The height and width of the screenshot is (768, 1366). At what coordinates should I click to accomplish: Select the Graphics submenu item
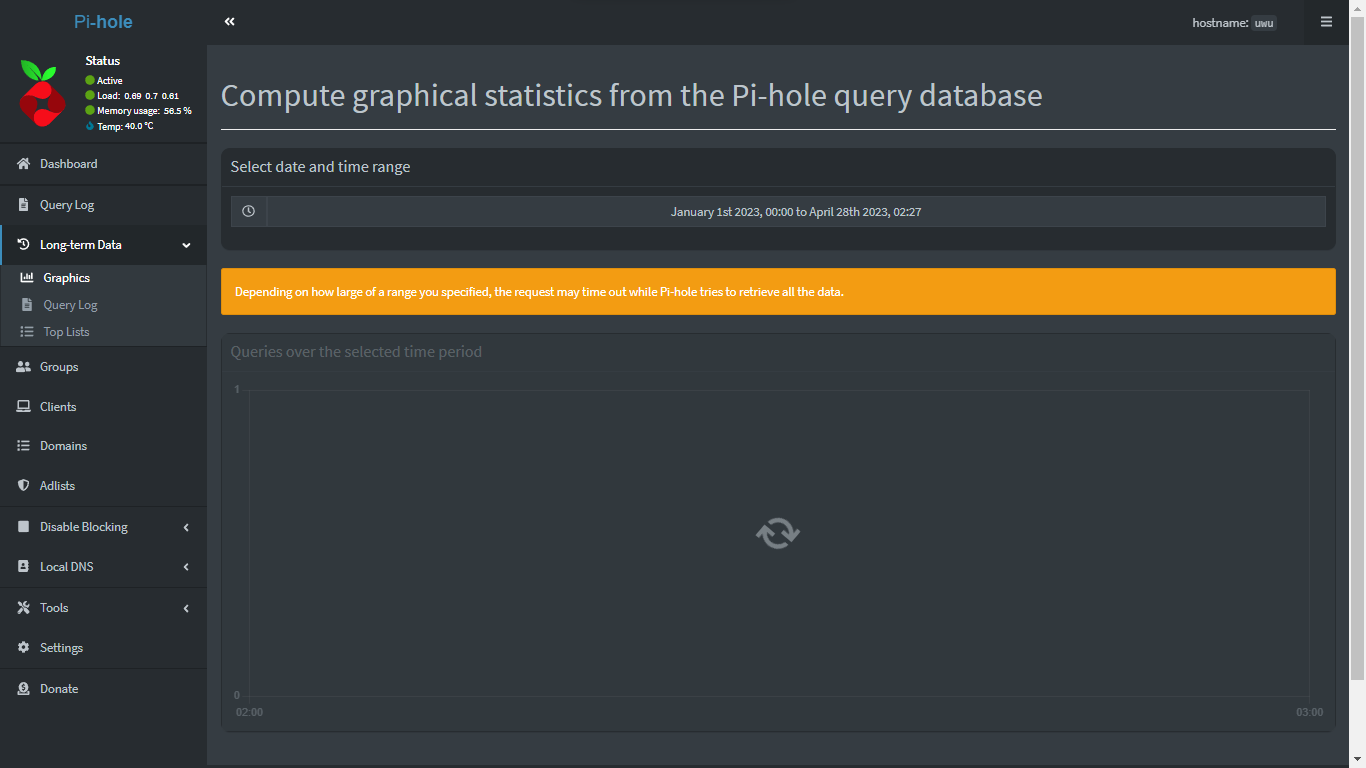pyautogui.click(x=66, y=278)
